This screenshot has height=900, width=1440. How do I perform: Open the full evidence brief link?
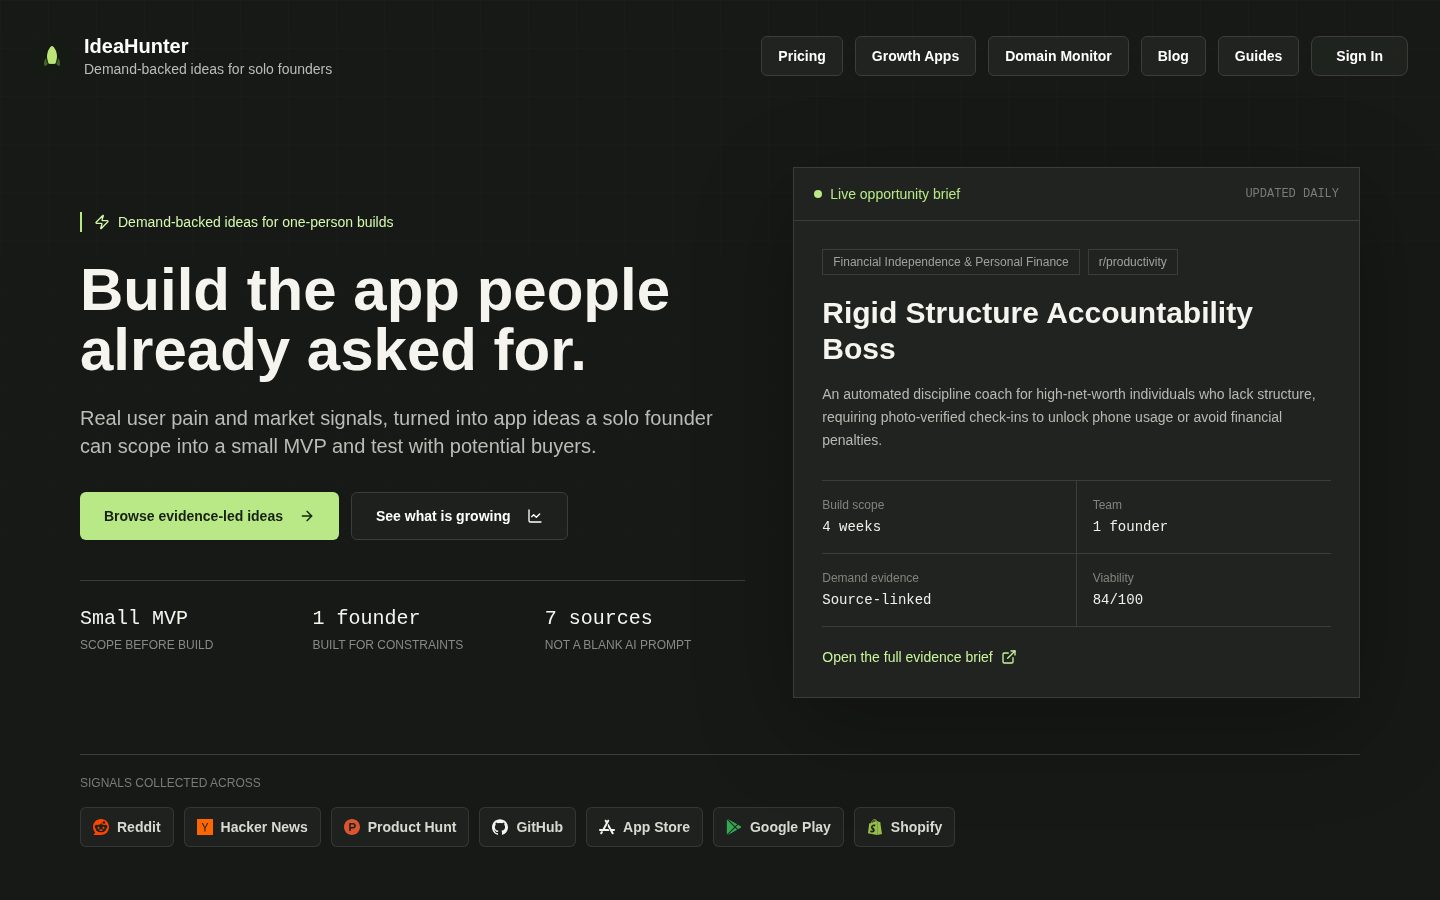pyautogui.click(x=919, y=657)
